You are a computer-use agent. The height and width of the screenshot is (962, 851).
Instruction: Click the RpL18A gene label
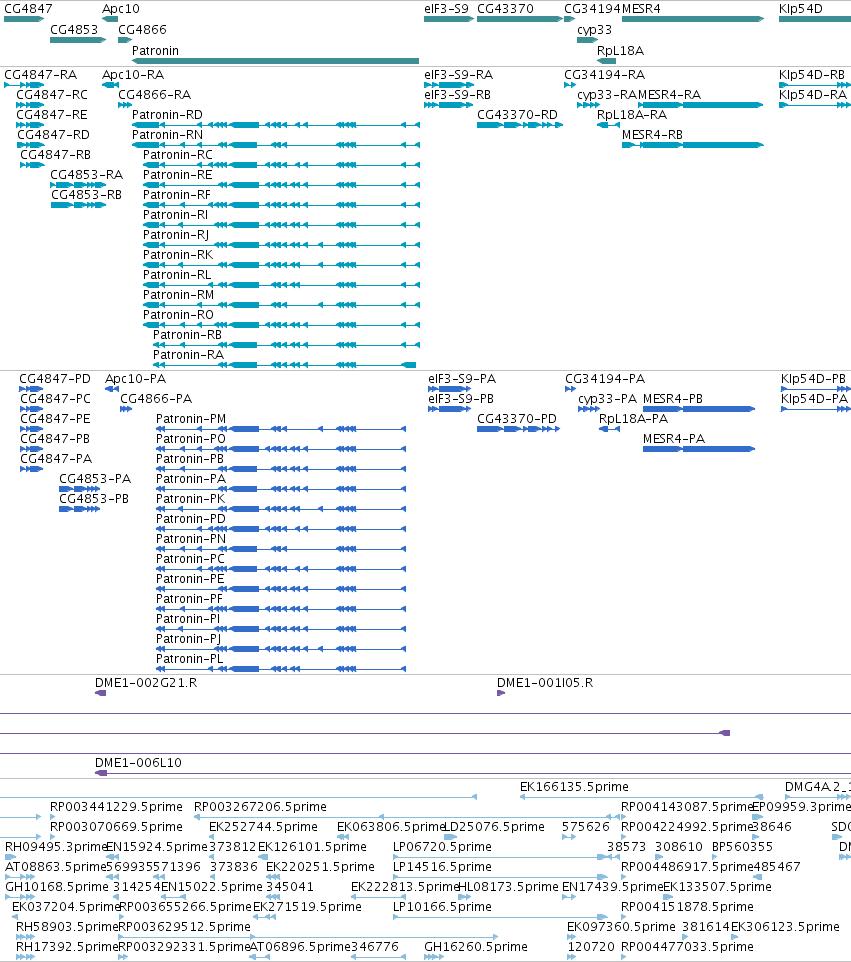point(620,51)
